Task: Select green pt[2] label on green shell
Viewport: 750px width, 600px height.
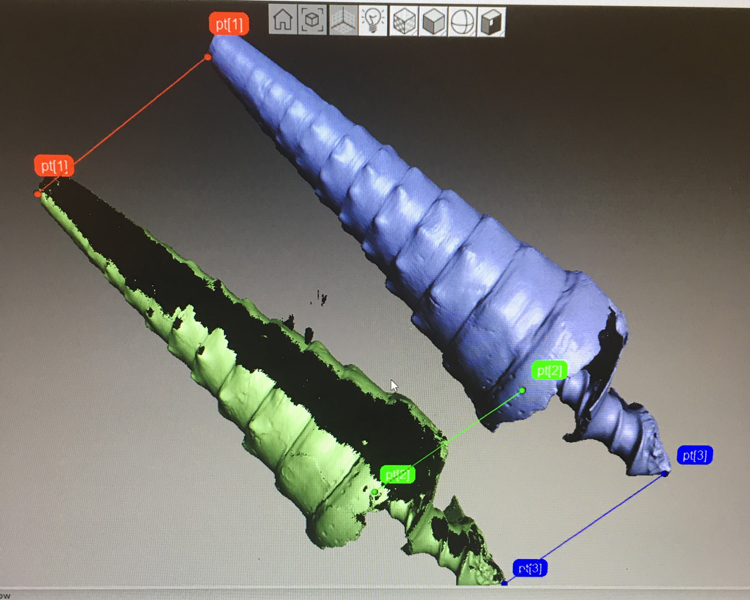Action: [x=398, y=474]
